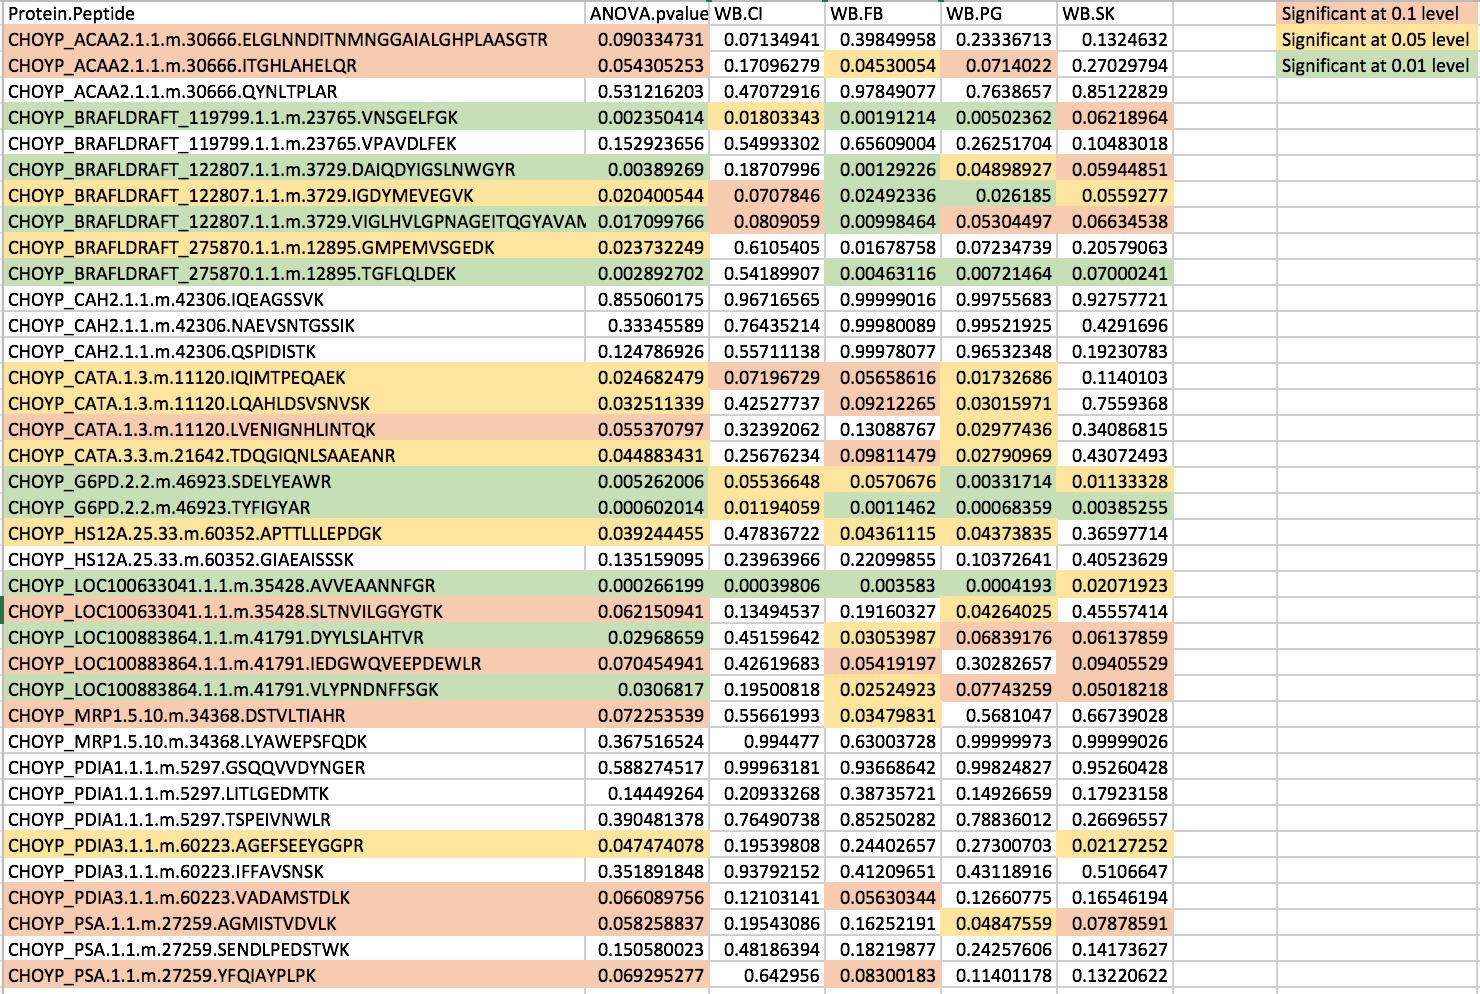Click the 'Significant at 0.05 level' legend cell
1480x994 pixels.
pos(1376,40)
